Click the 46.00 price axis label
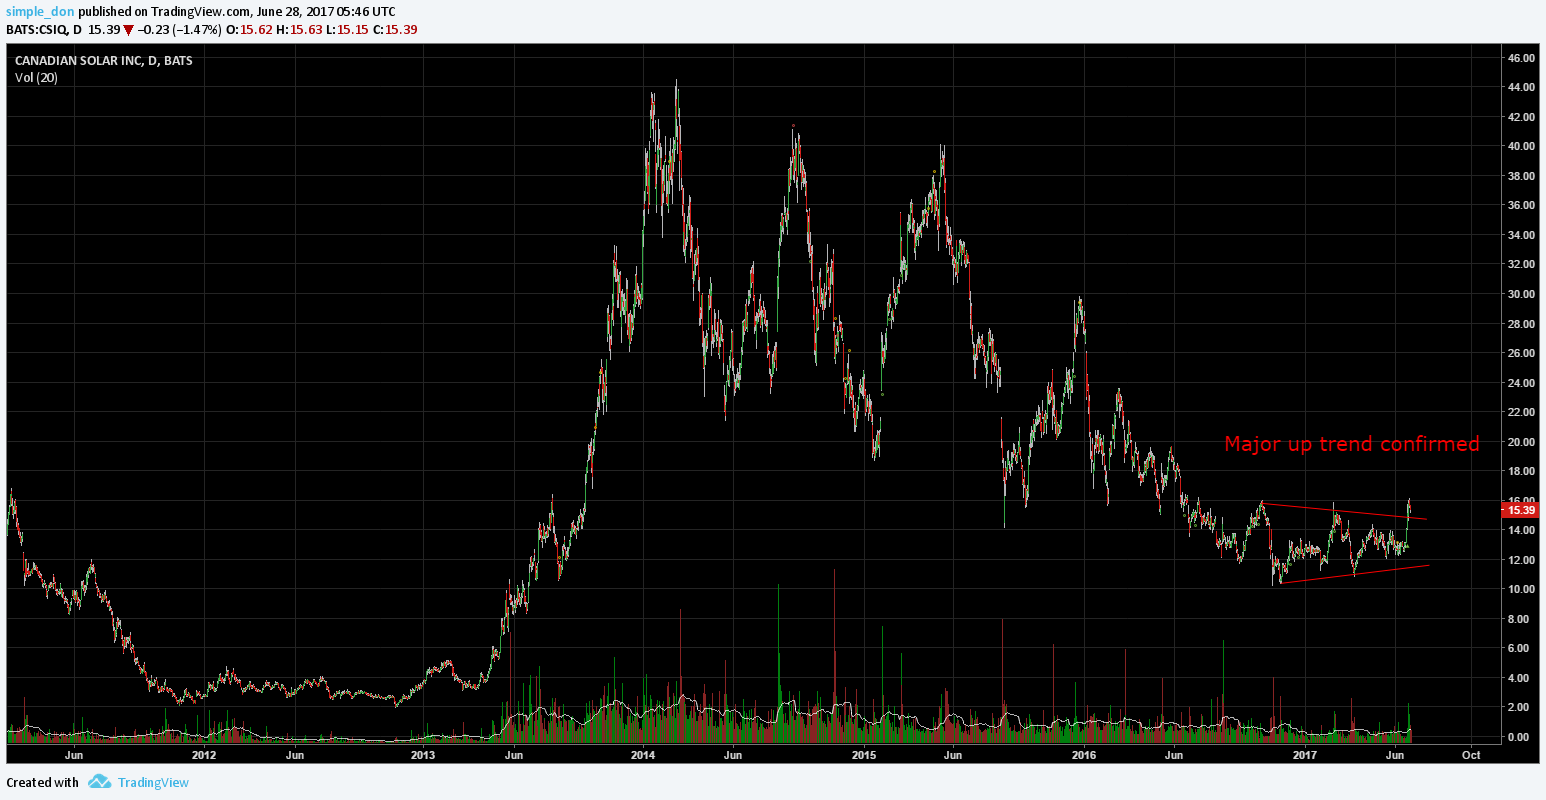 coord(1521,58)
